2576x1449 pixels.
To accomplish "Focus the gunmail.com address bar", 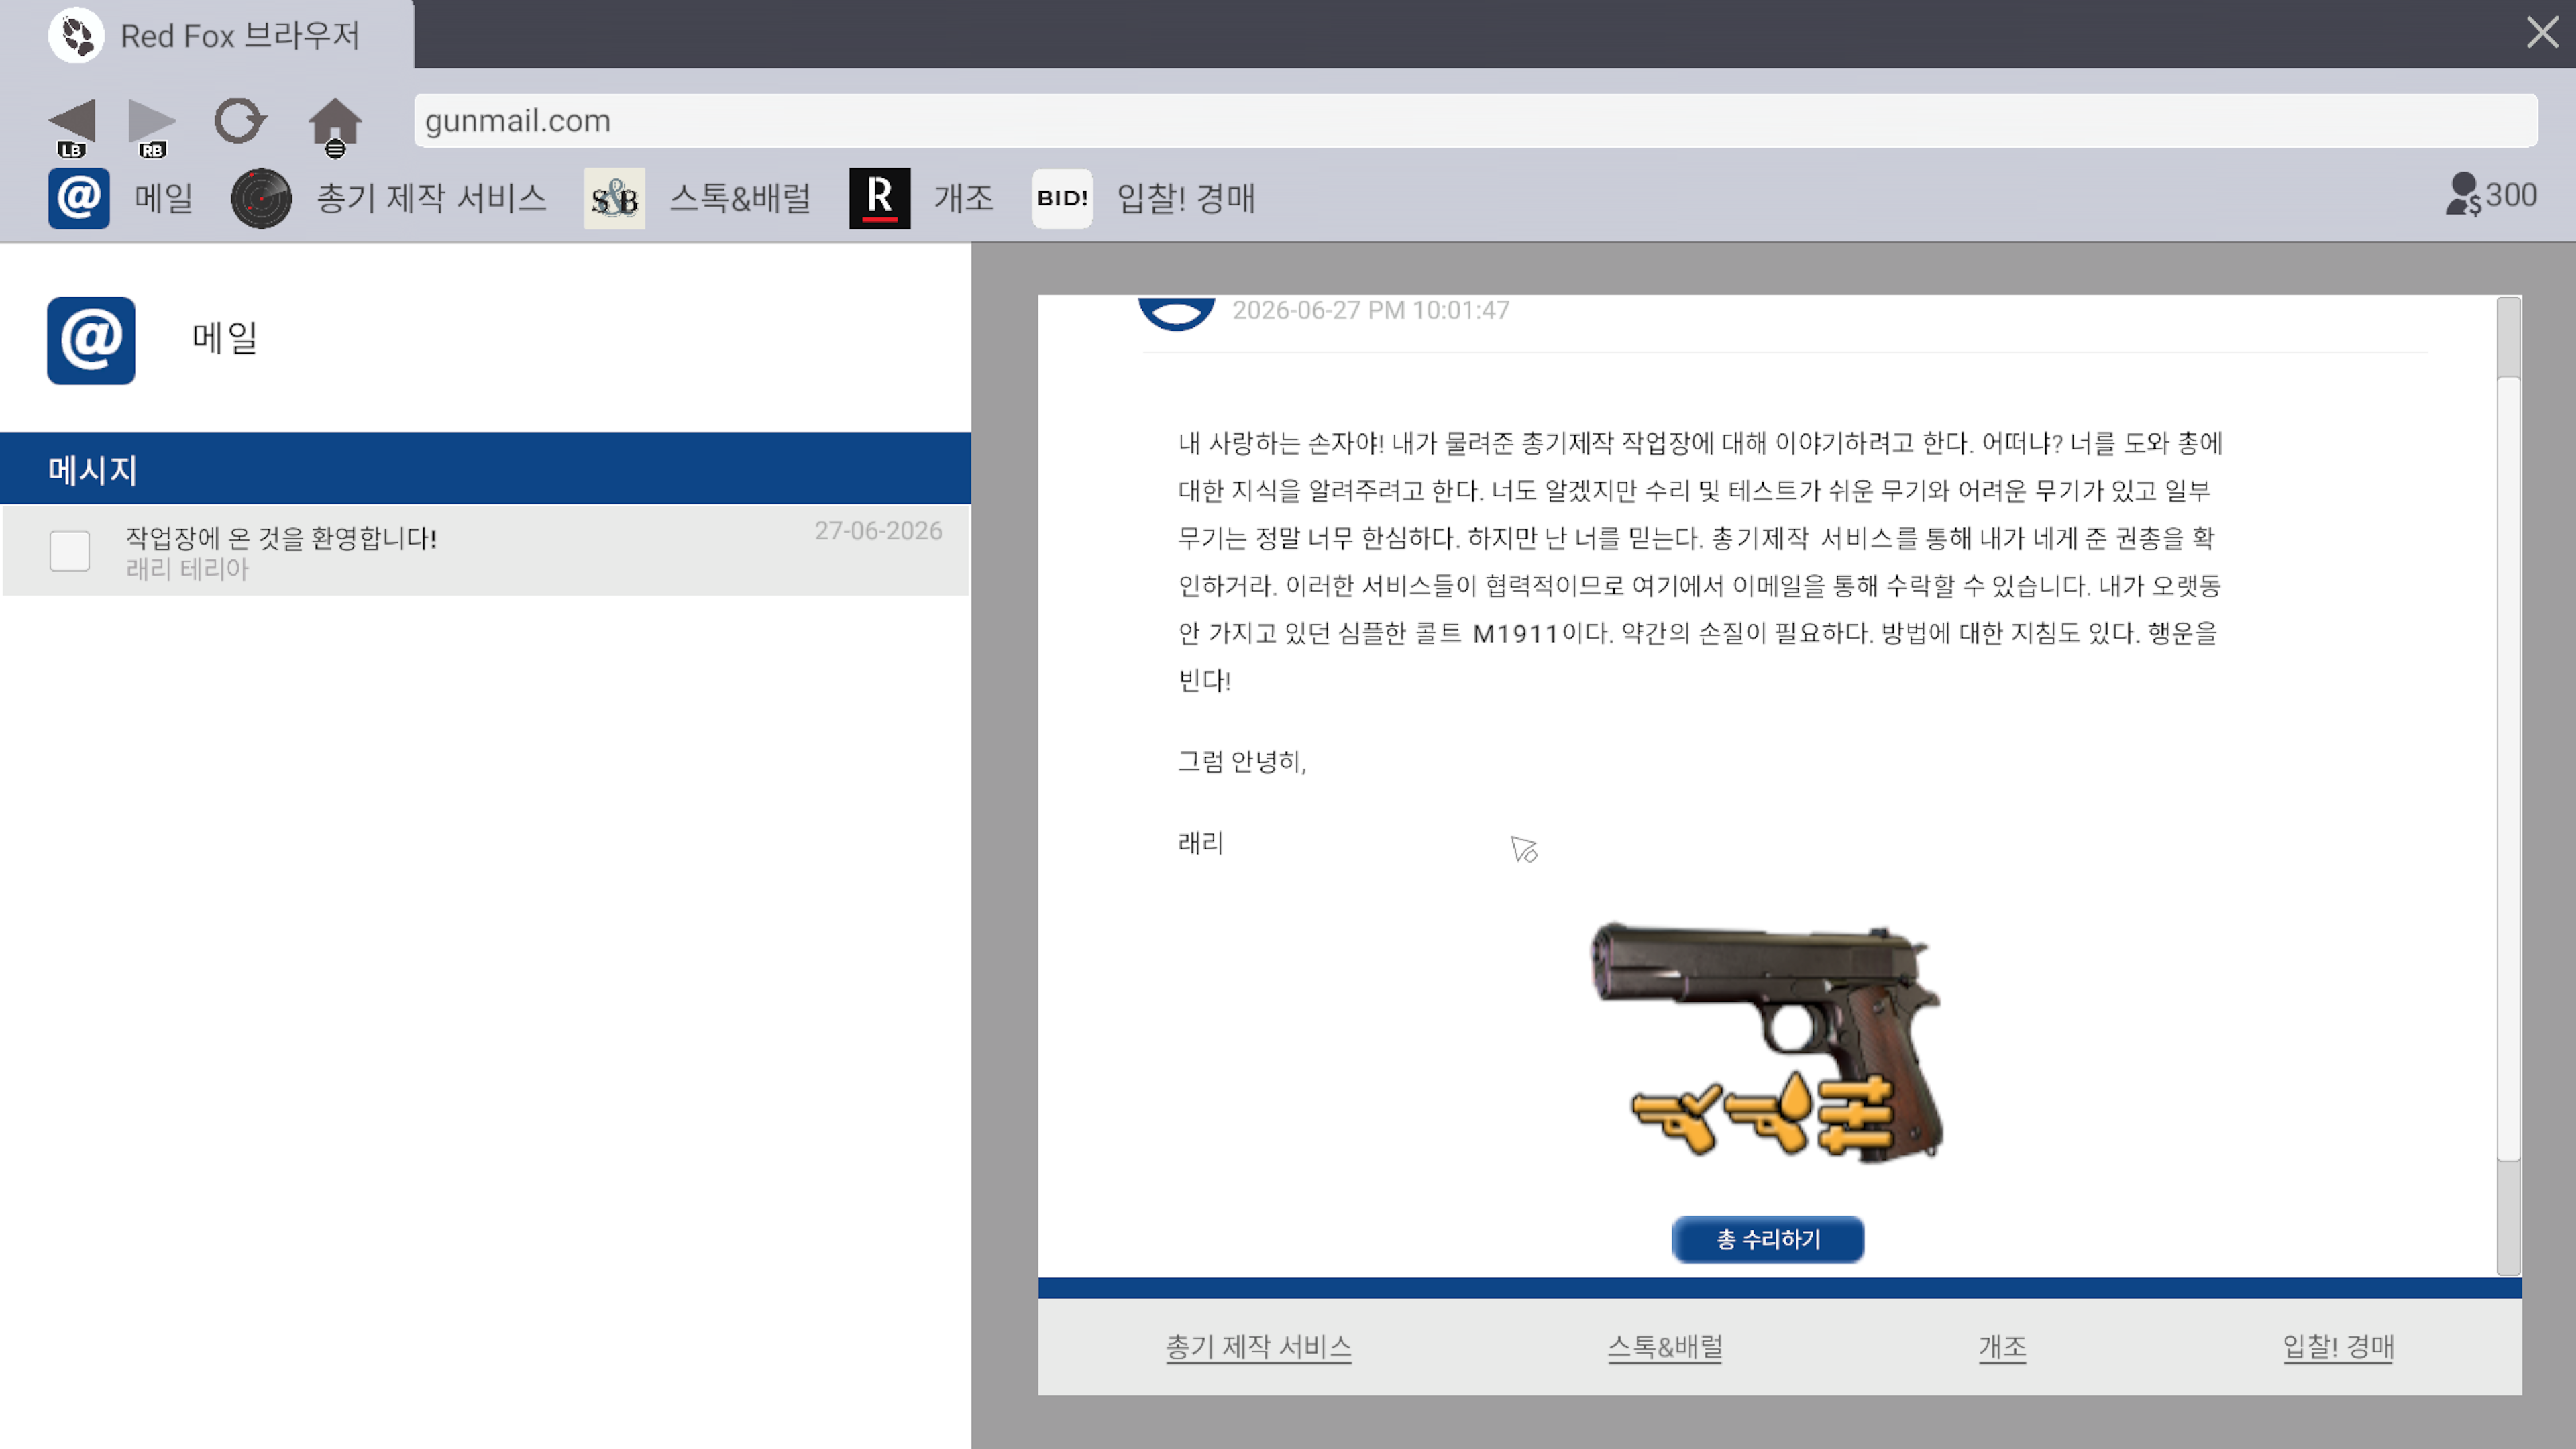I will coord(1475,121).
